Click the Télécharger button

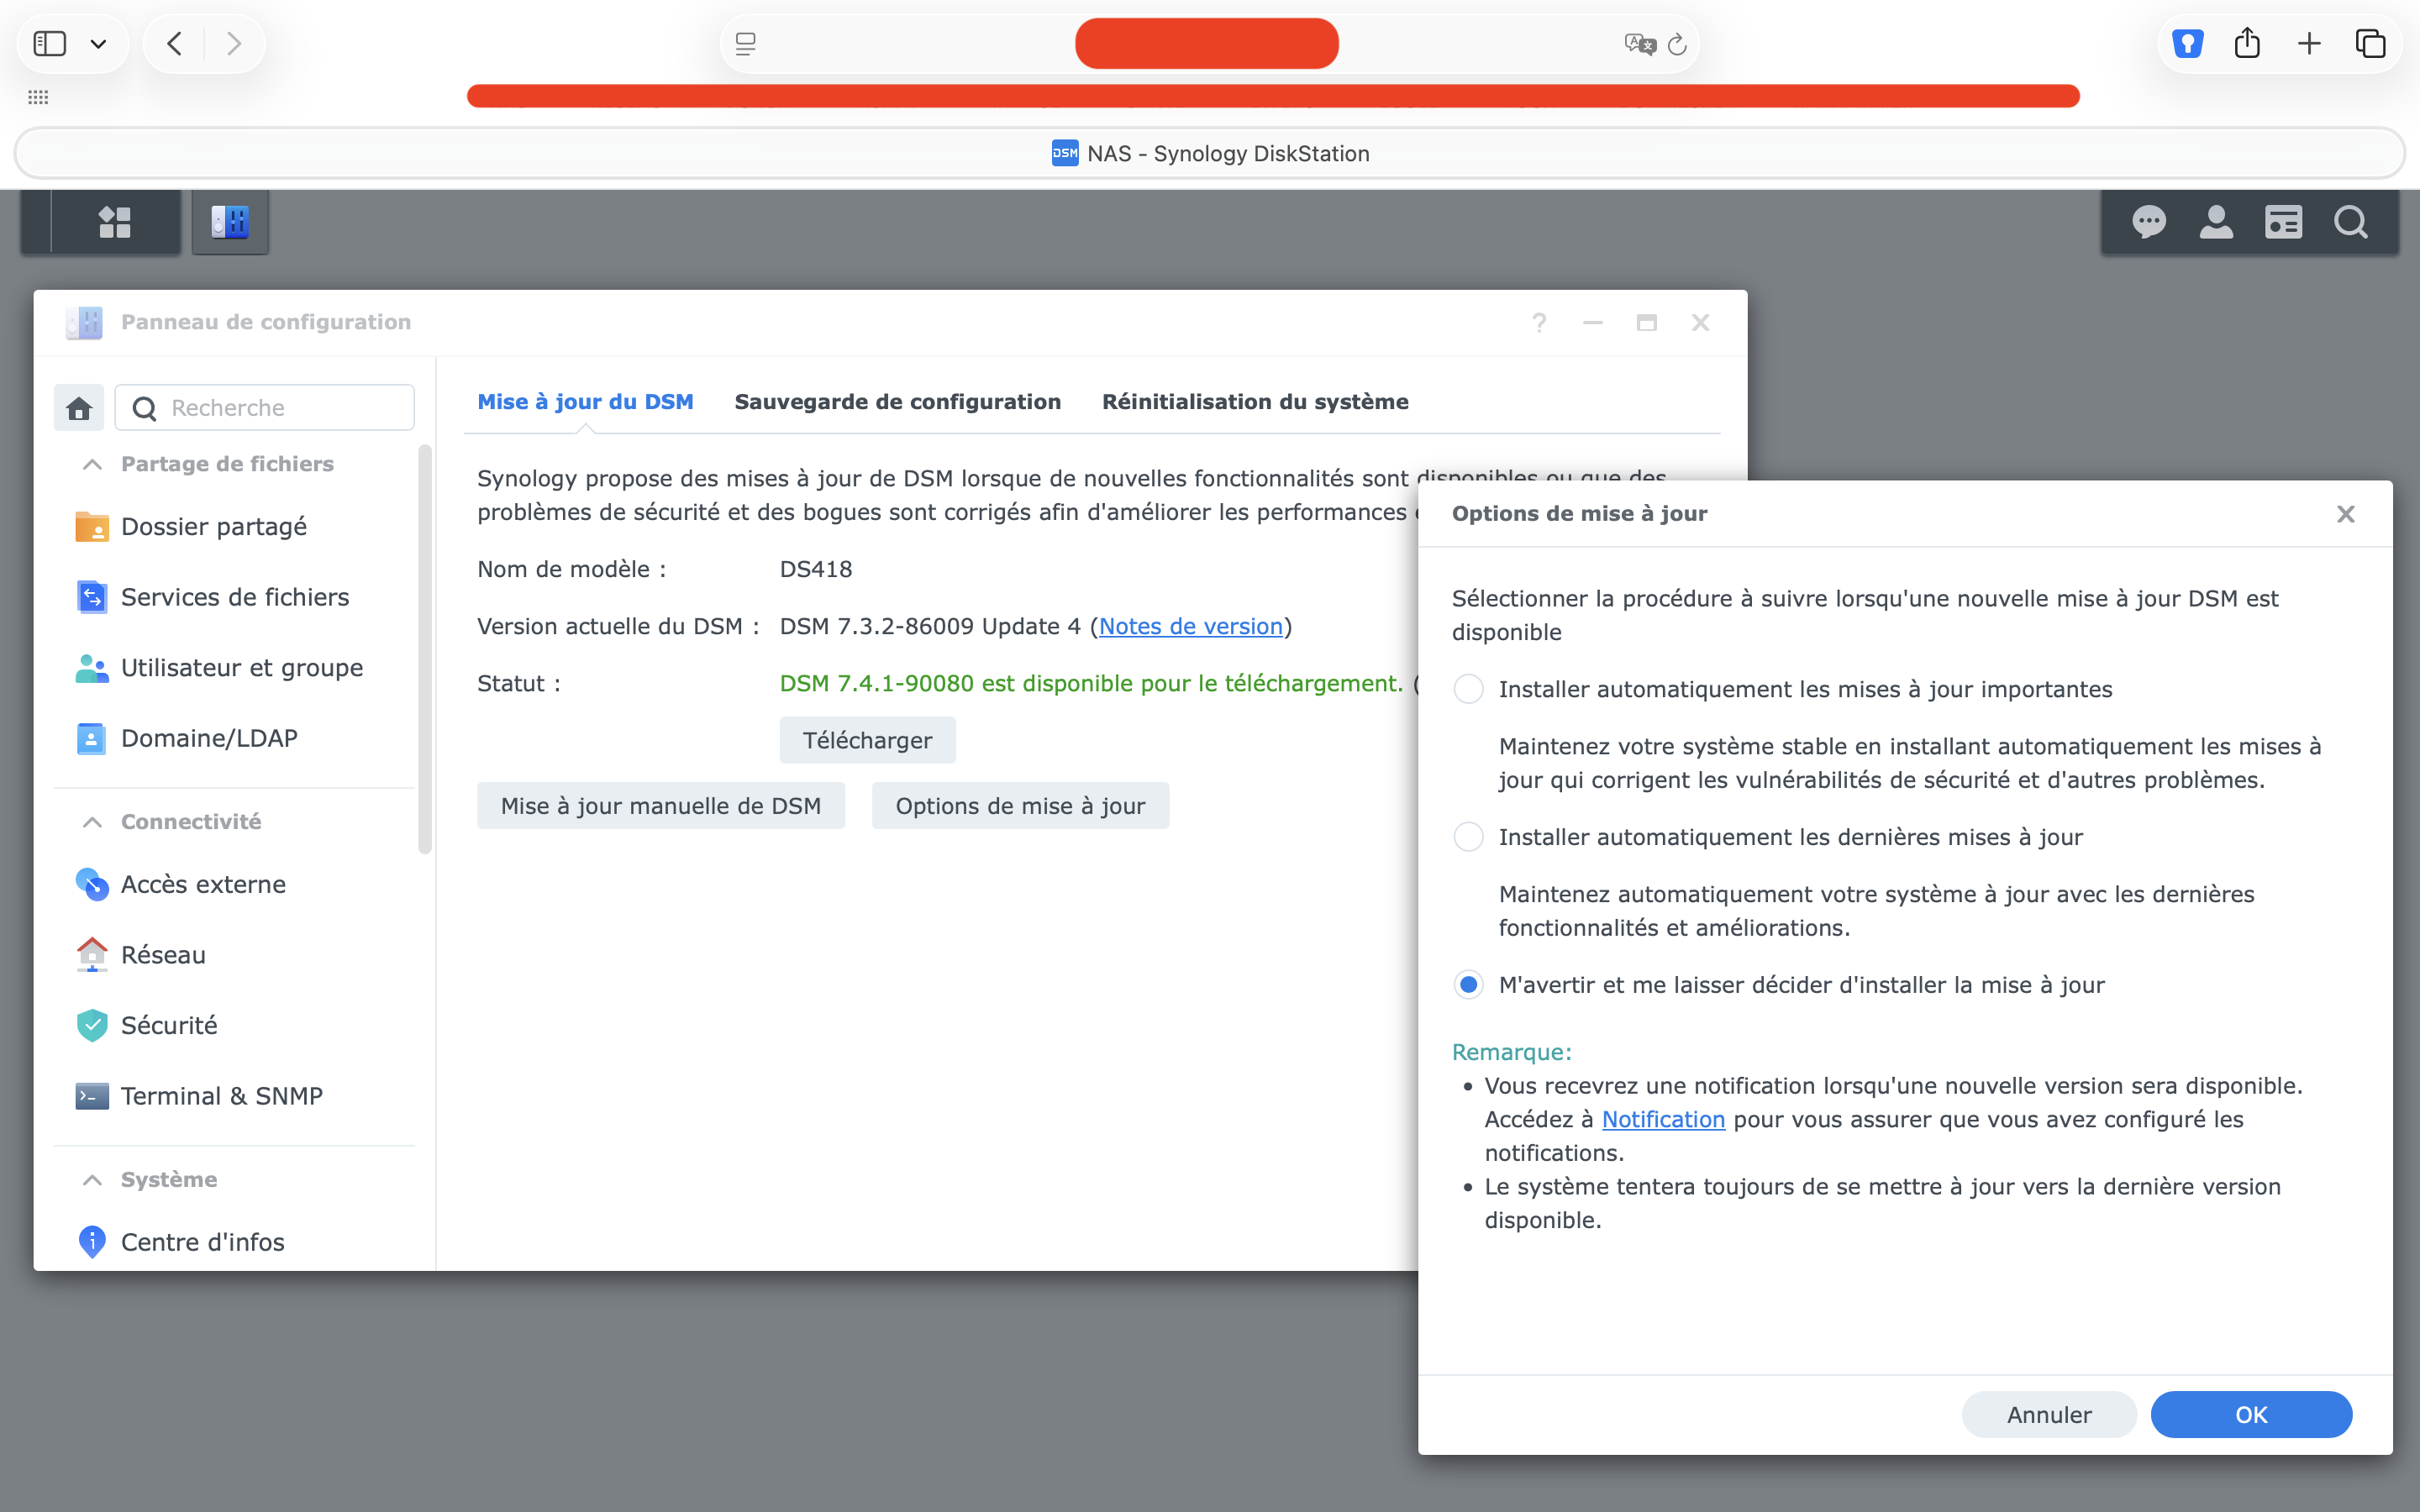pyautogui.click(x=867, y=740)
